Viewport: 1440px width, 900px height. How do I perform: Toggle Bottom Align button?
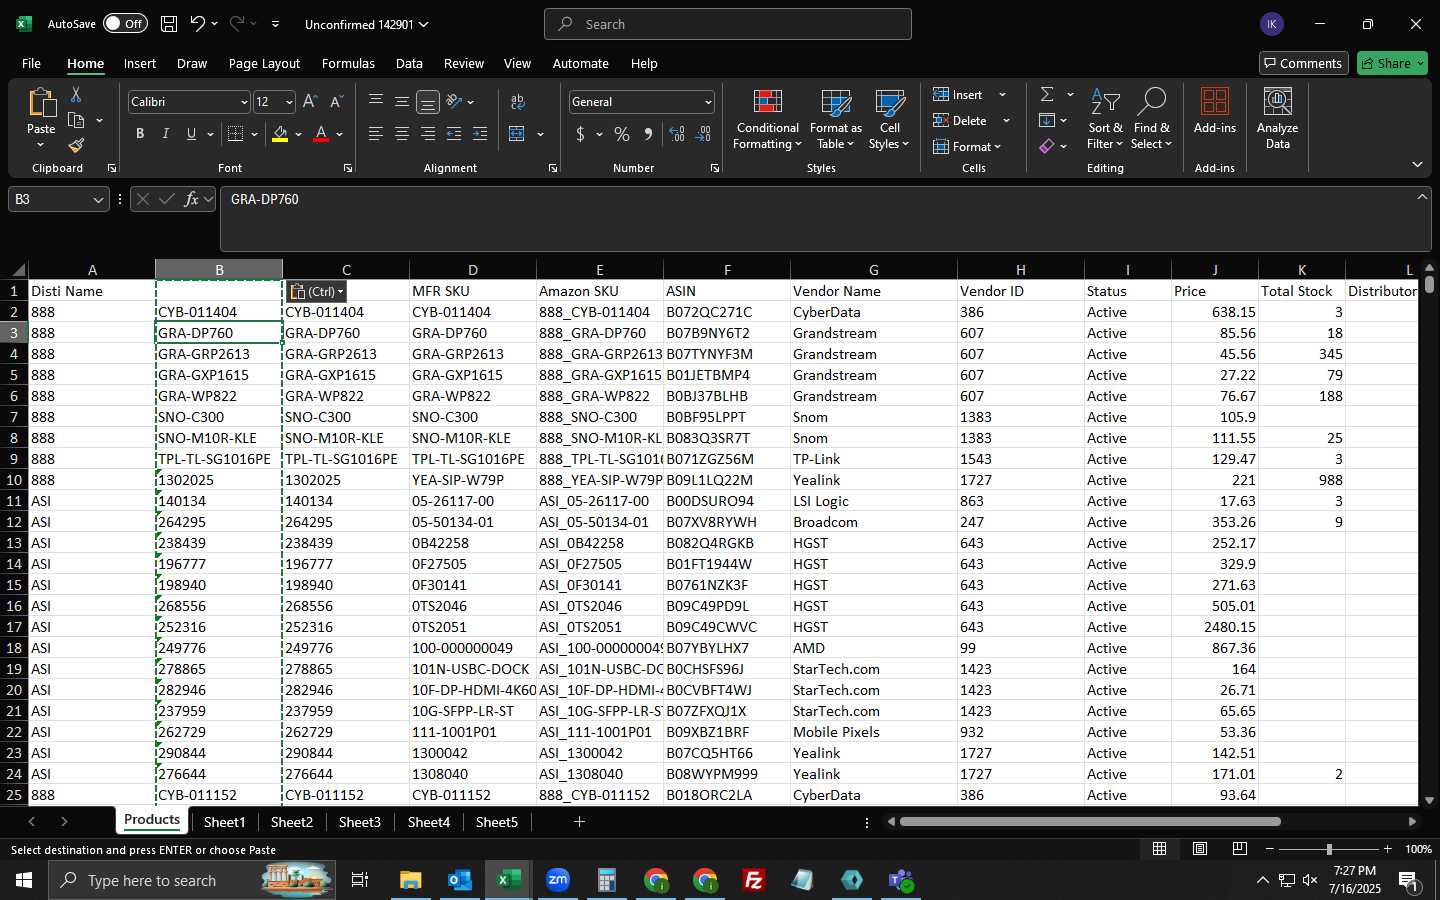tap(428, 102)
